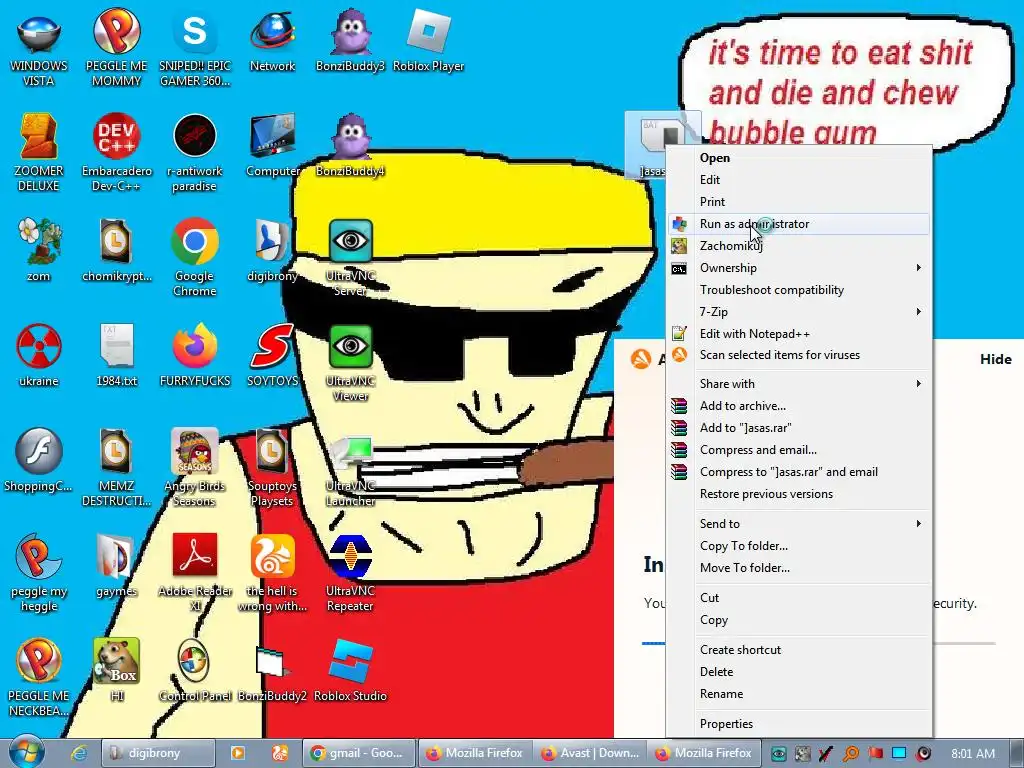1024x768 pixels.
Task: Select the Network desktop icon
Action: [272, 40]
